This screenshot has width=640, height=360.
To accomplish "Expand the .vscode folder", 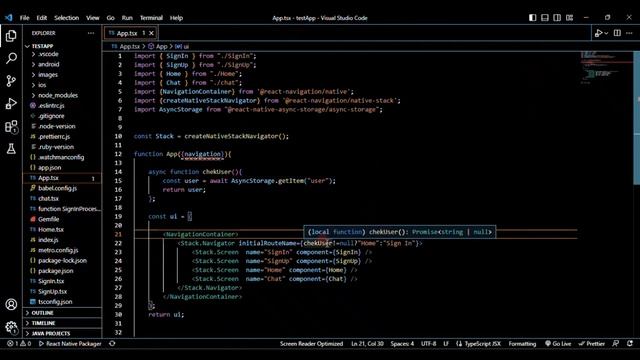I will 48,54.
